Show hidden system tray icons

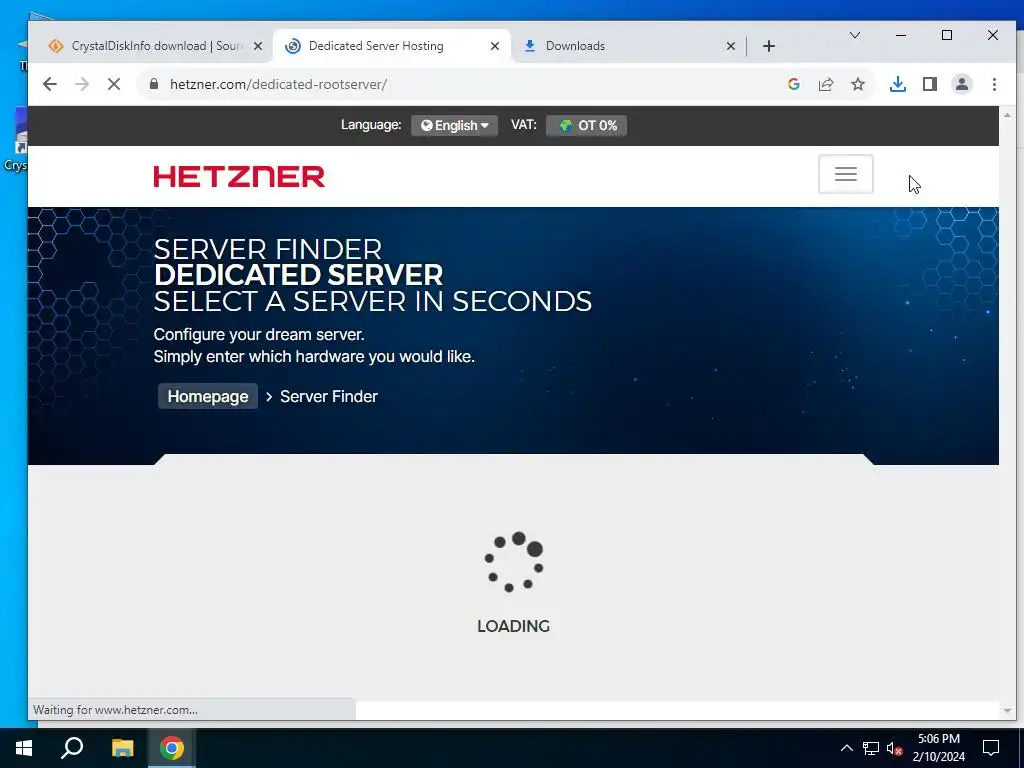(x=846, y=748)
